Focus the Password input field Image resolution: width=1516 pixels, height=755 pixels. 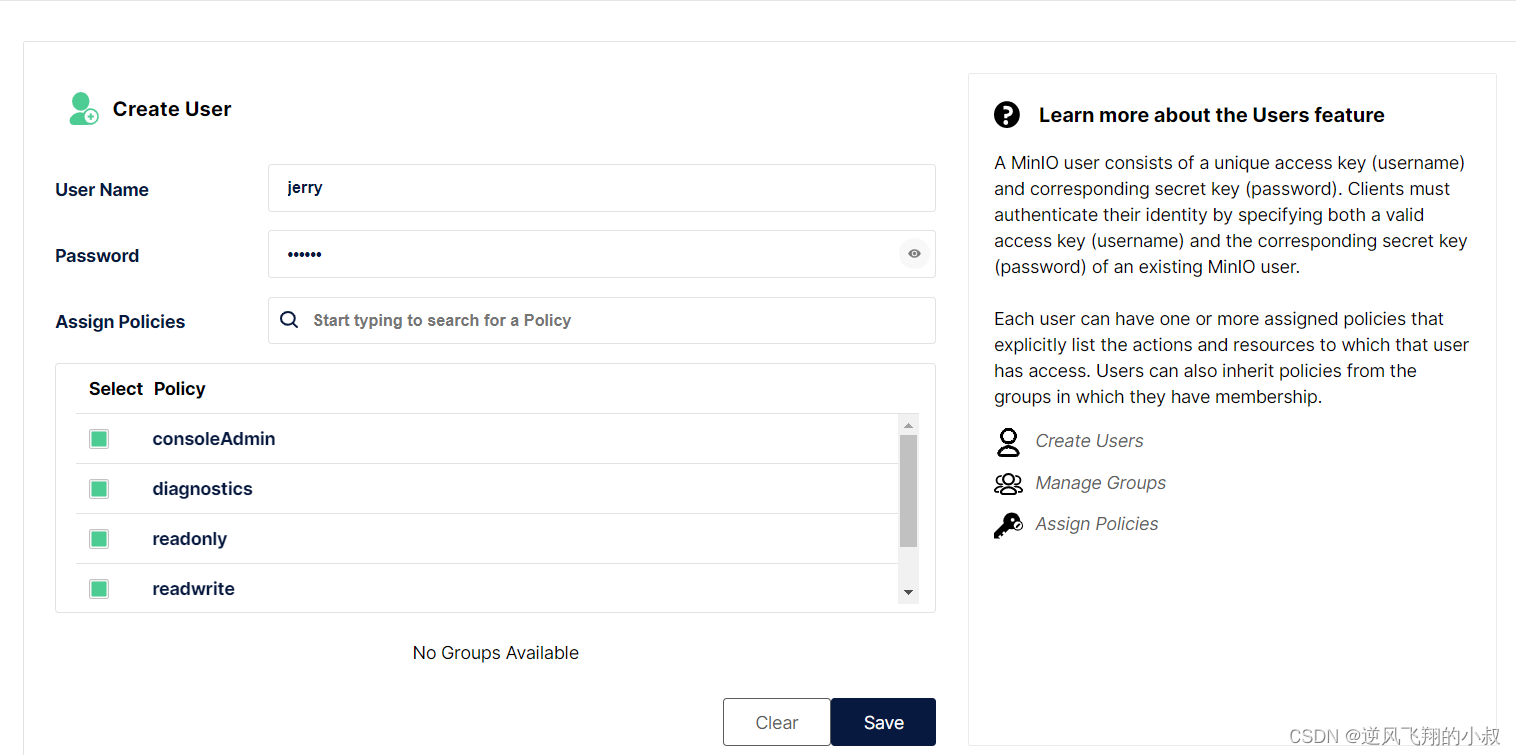tap(602, 254)
